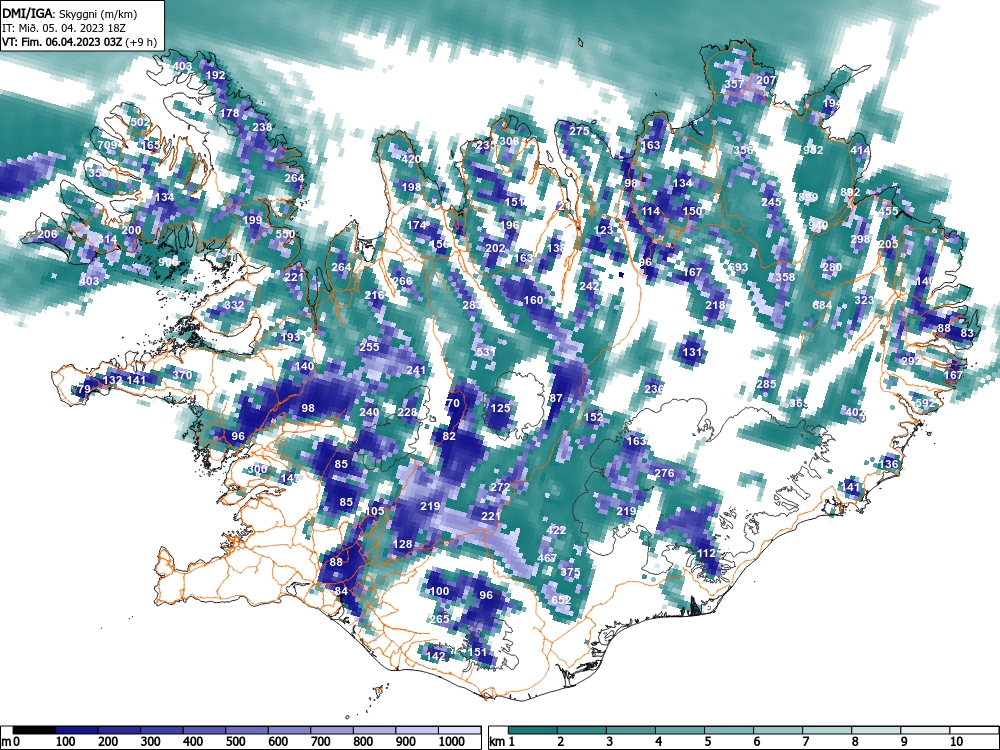1000x750 pixels.
Task: Click the map value 314
Action: point(107,240)
